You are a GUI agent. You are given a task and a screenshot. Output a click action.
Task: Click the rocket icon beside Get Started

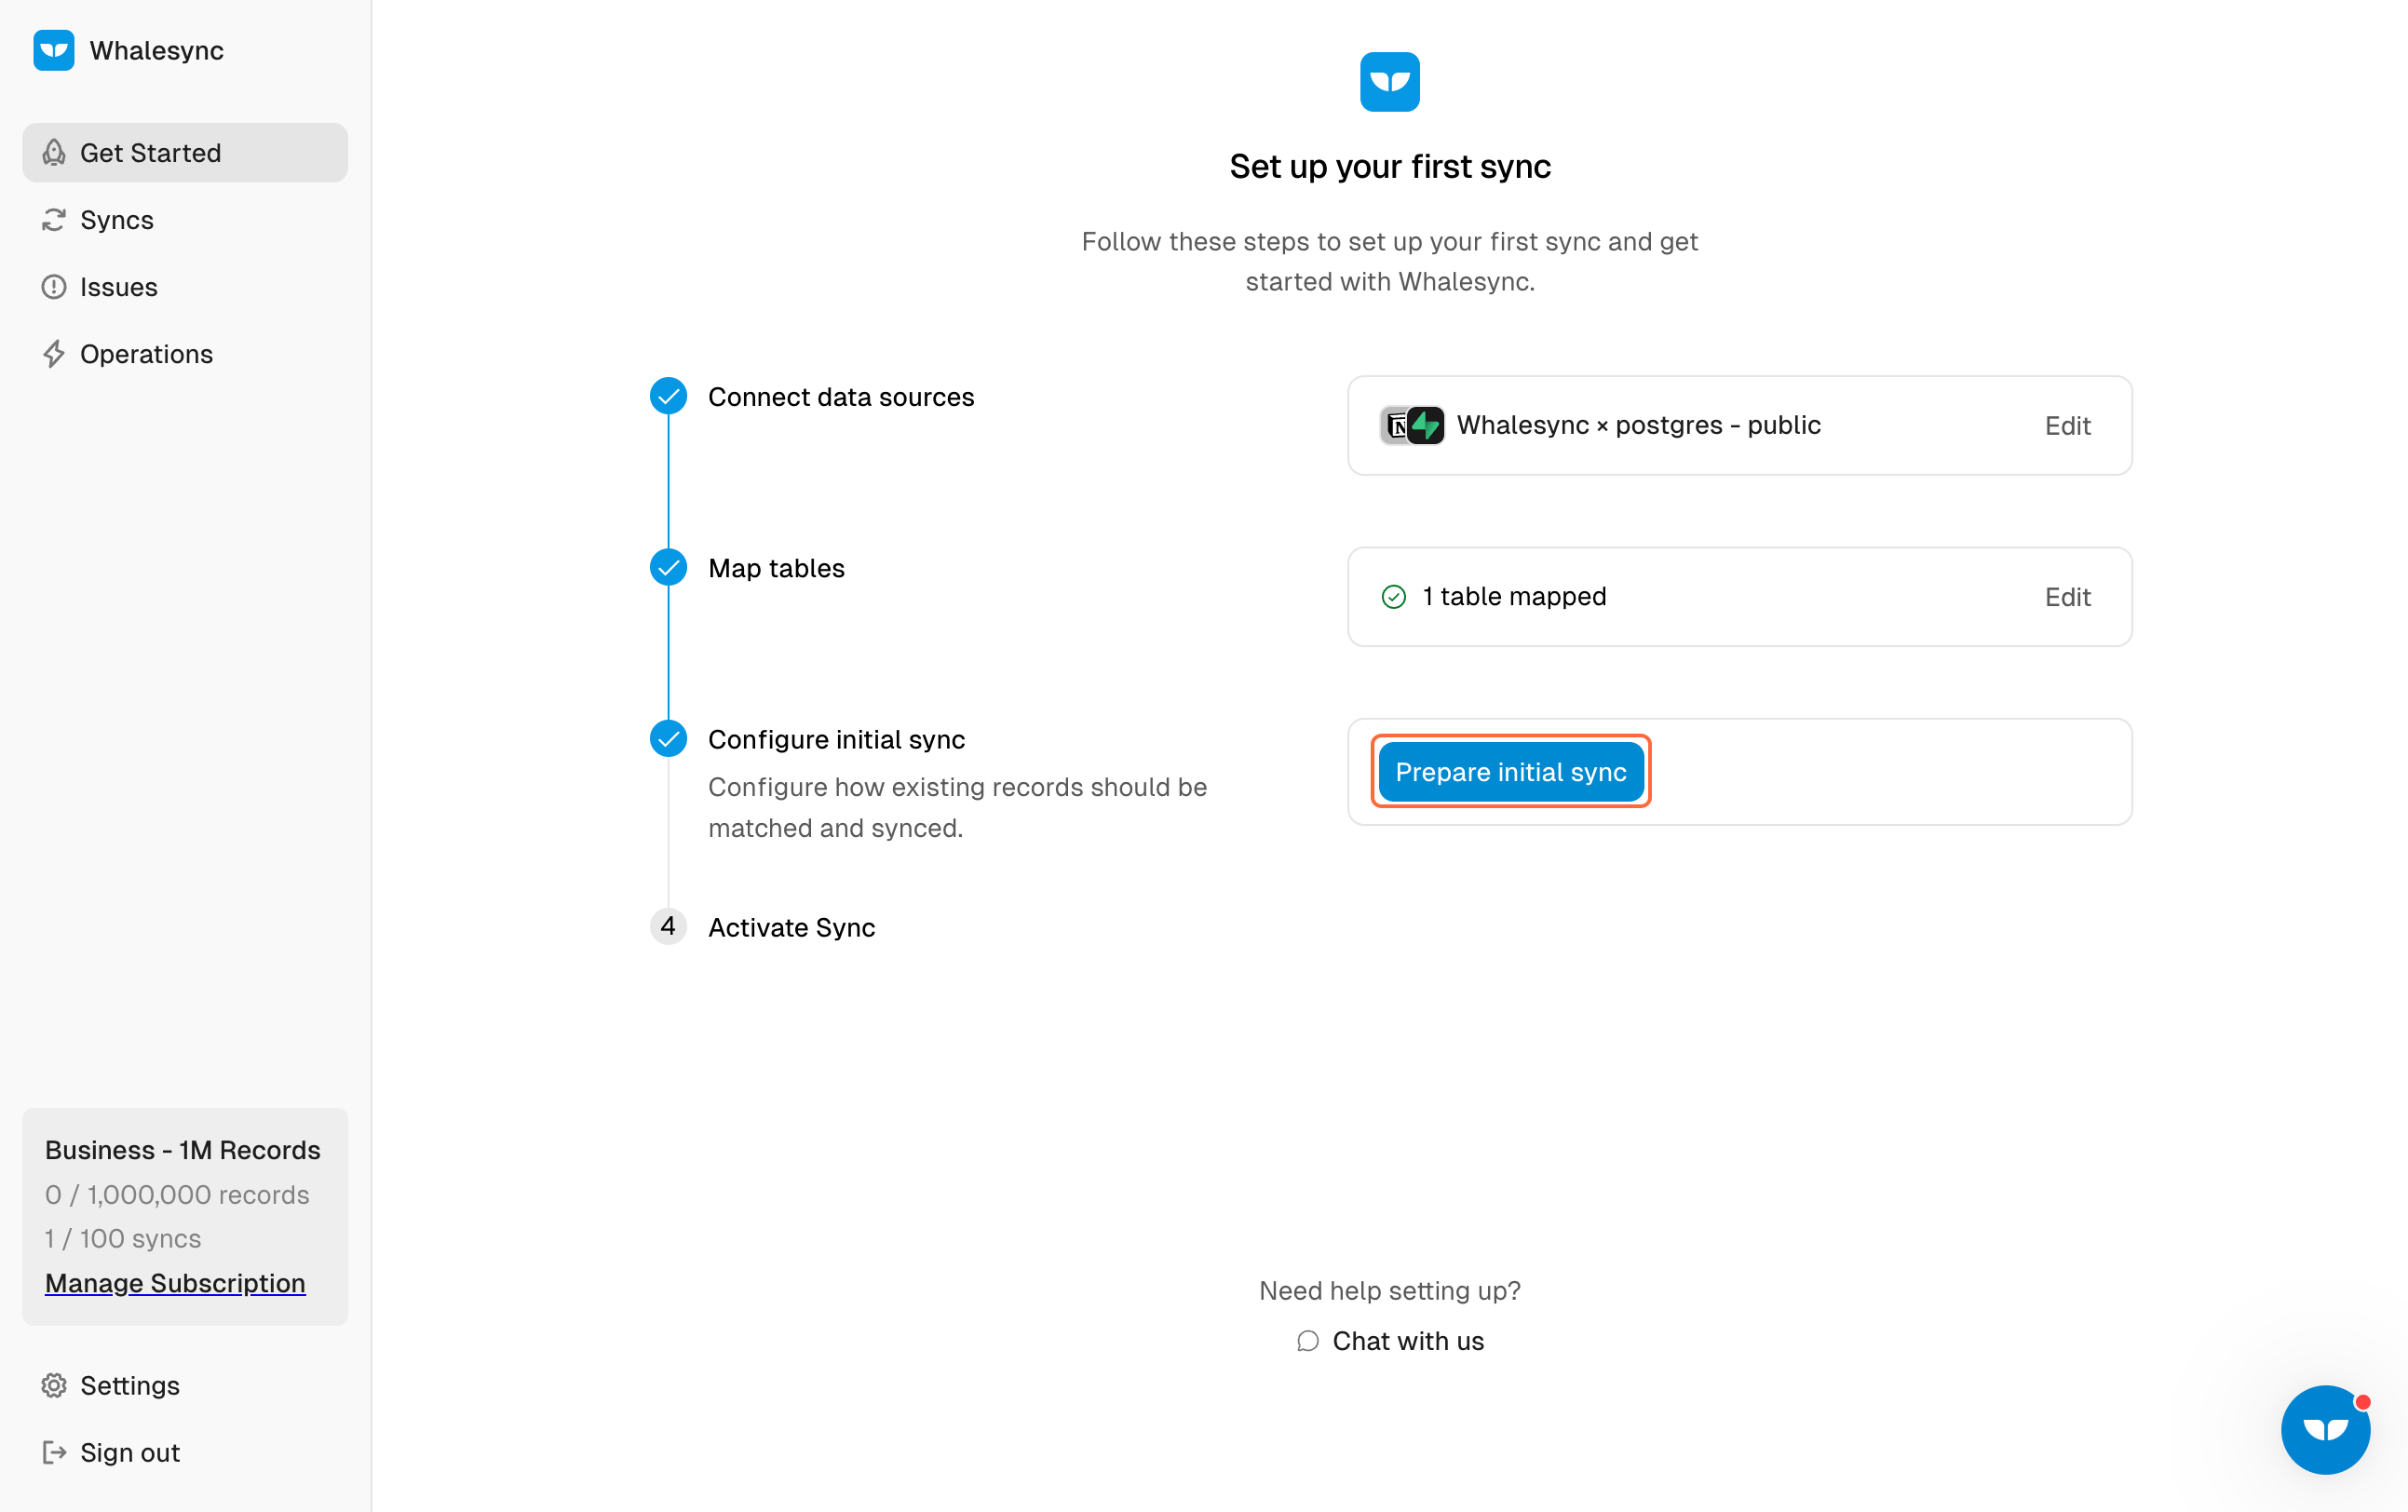[54, 153]
